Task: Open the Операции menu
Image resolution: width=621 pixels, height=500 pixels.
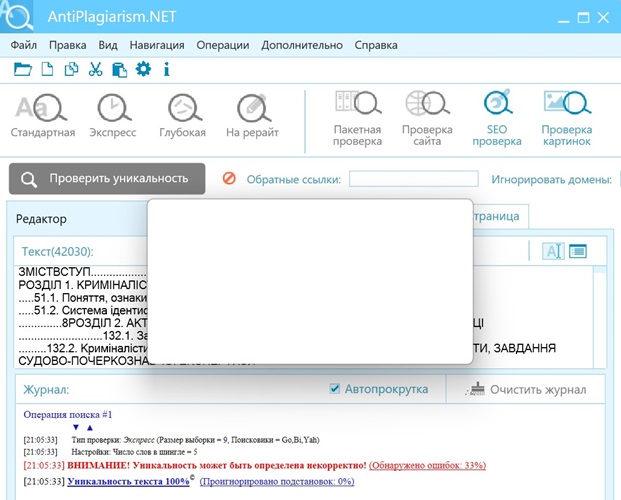Action: [x=223, y=45]
